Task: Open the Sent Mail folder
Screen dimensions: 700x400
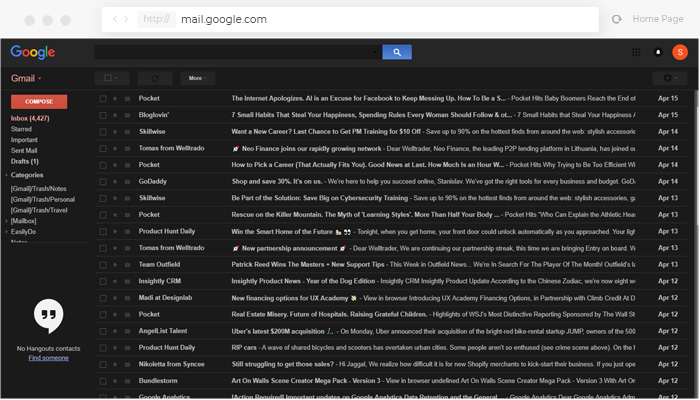Action: [24, 150]
